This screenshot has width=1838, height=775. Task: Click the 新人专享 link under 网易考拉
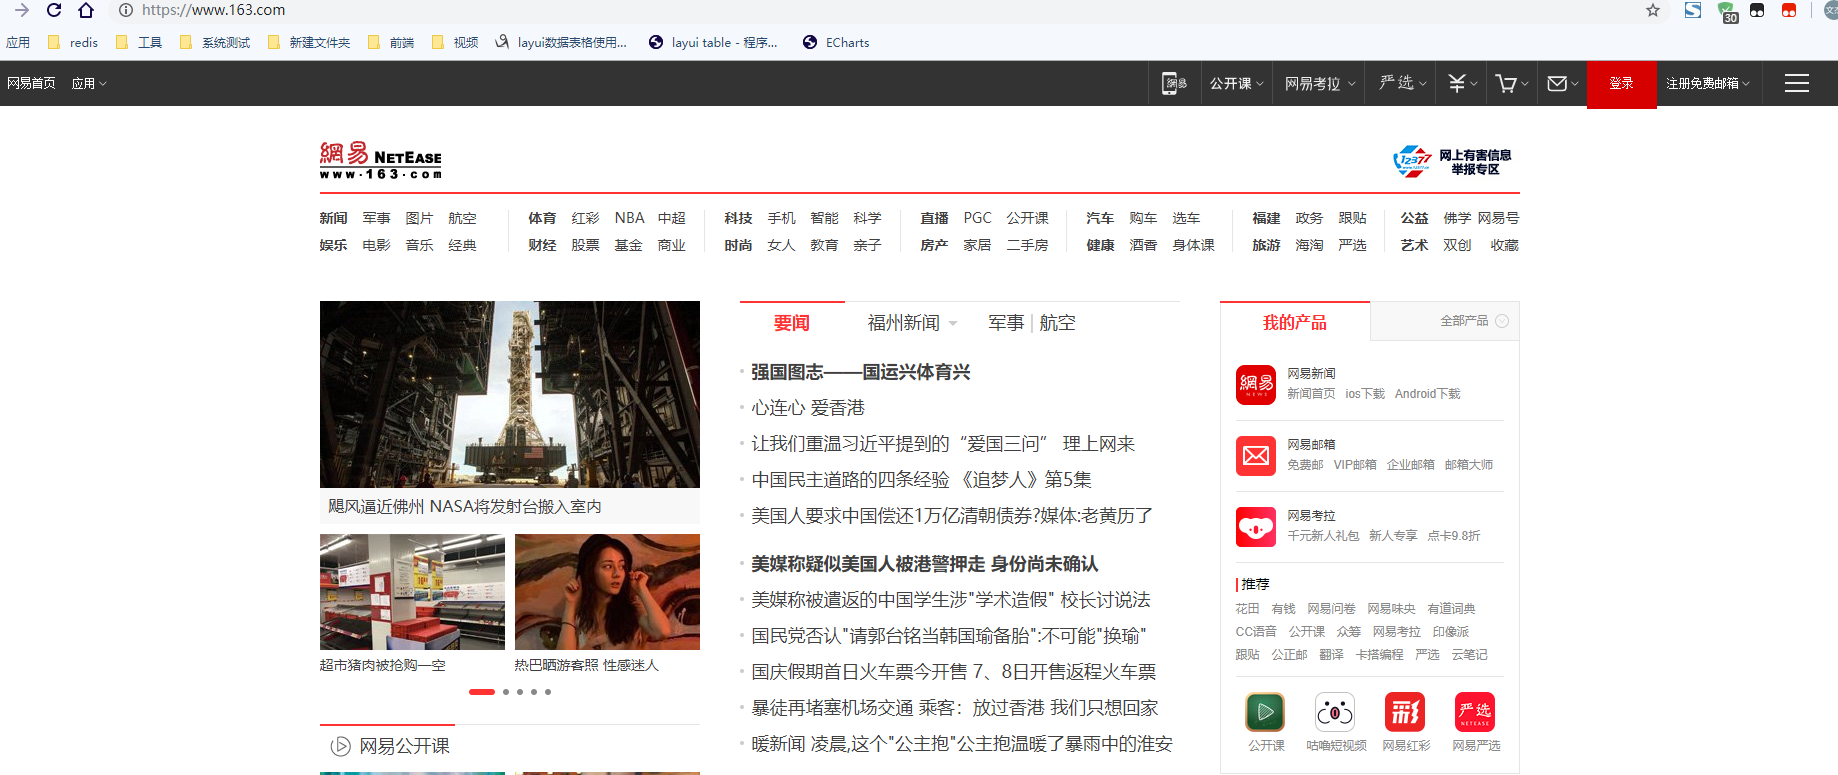coord(1393,536)
